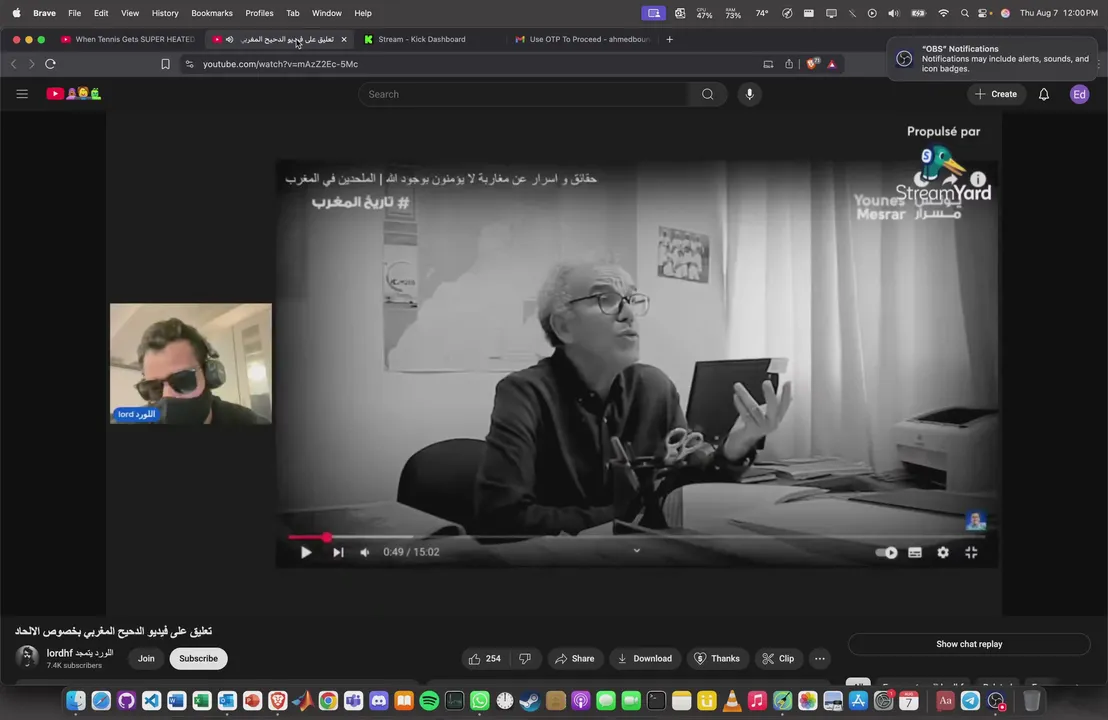Open the Bookmarks menu
Screen dimensions: 1108x720
click(212, 13)
